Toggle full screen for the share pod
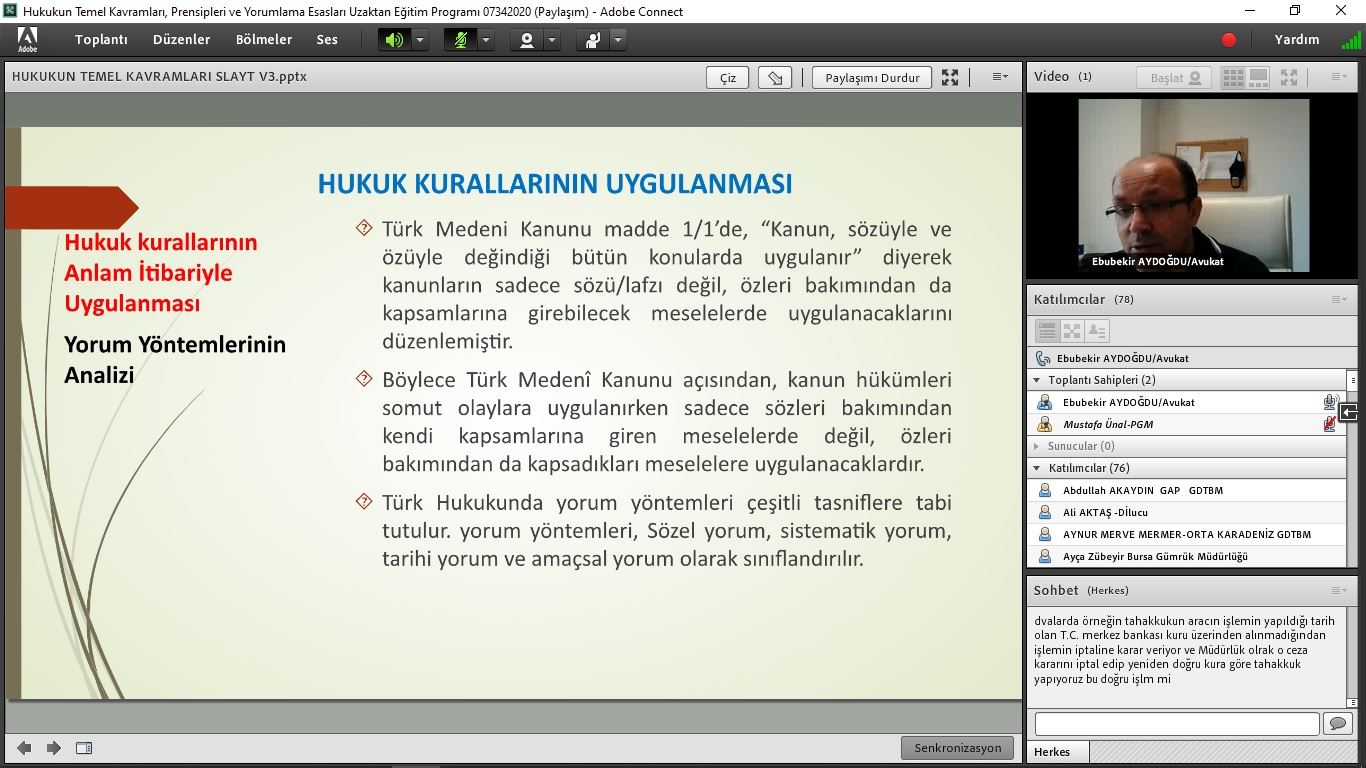Viewport: 1366px width, 768px height. pyautogui.click(x=950, y=78)
